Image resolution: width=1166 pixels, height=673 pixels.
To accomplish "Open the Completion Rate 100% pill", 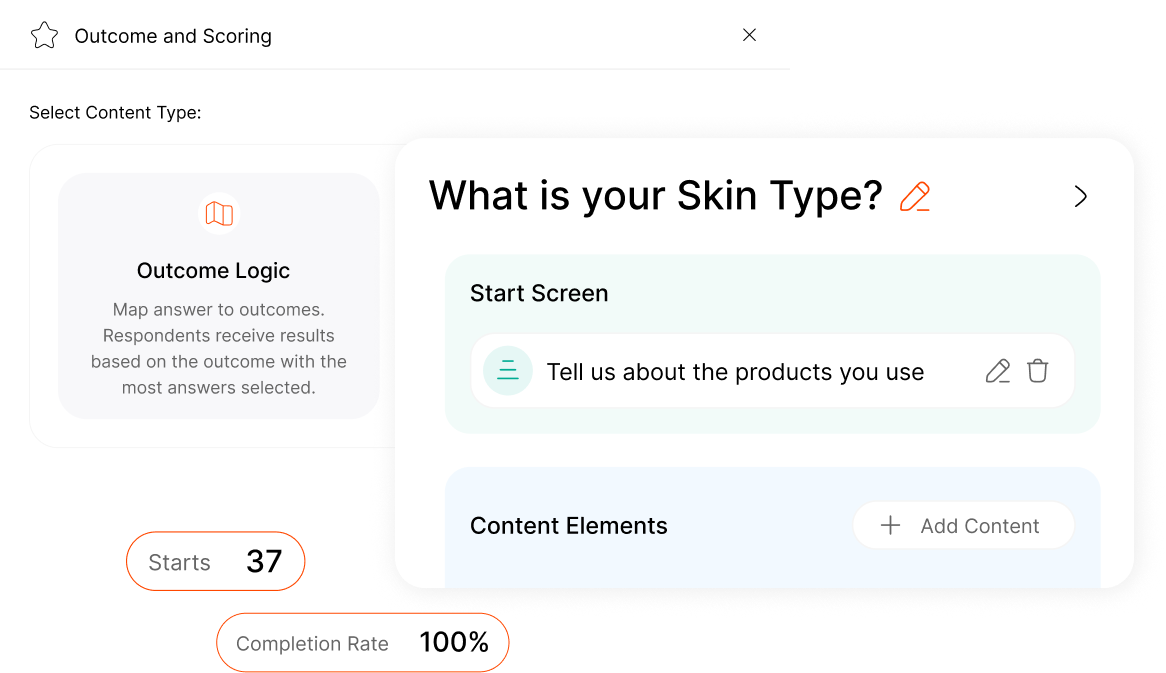I will coord(362,643).
